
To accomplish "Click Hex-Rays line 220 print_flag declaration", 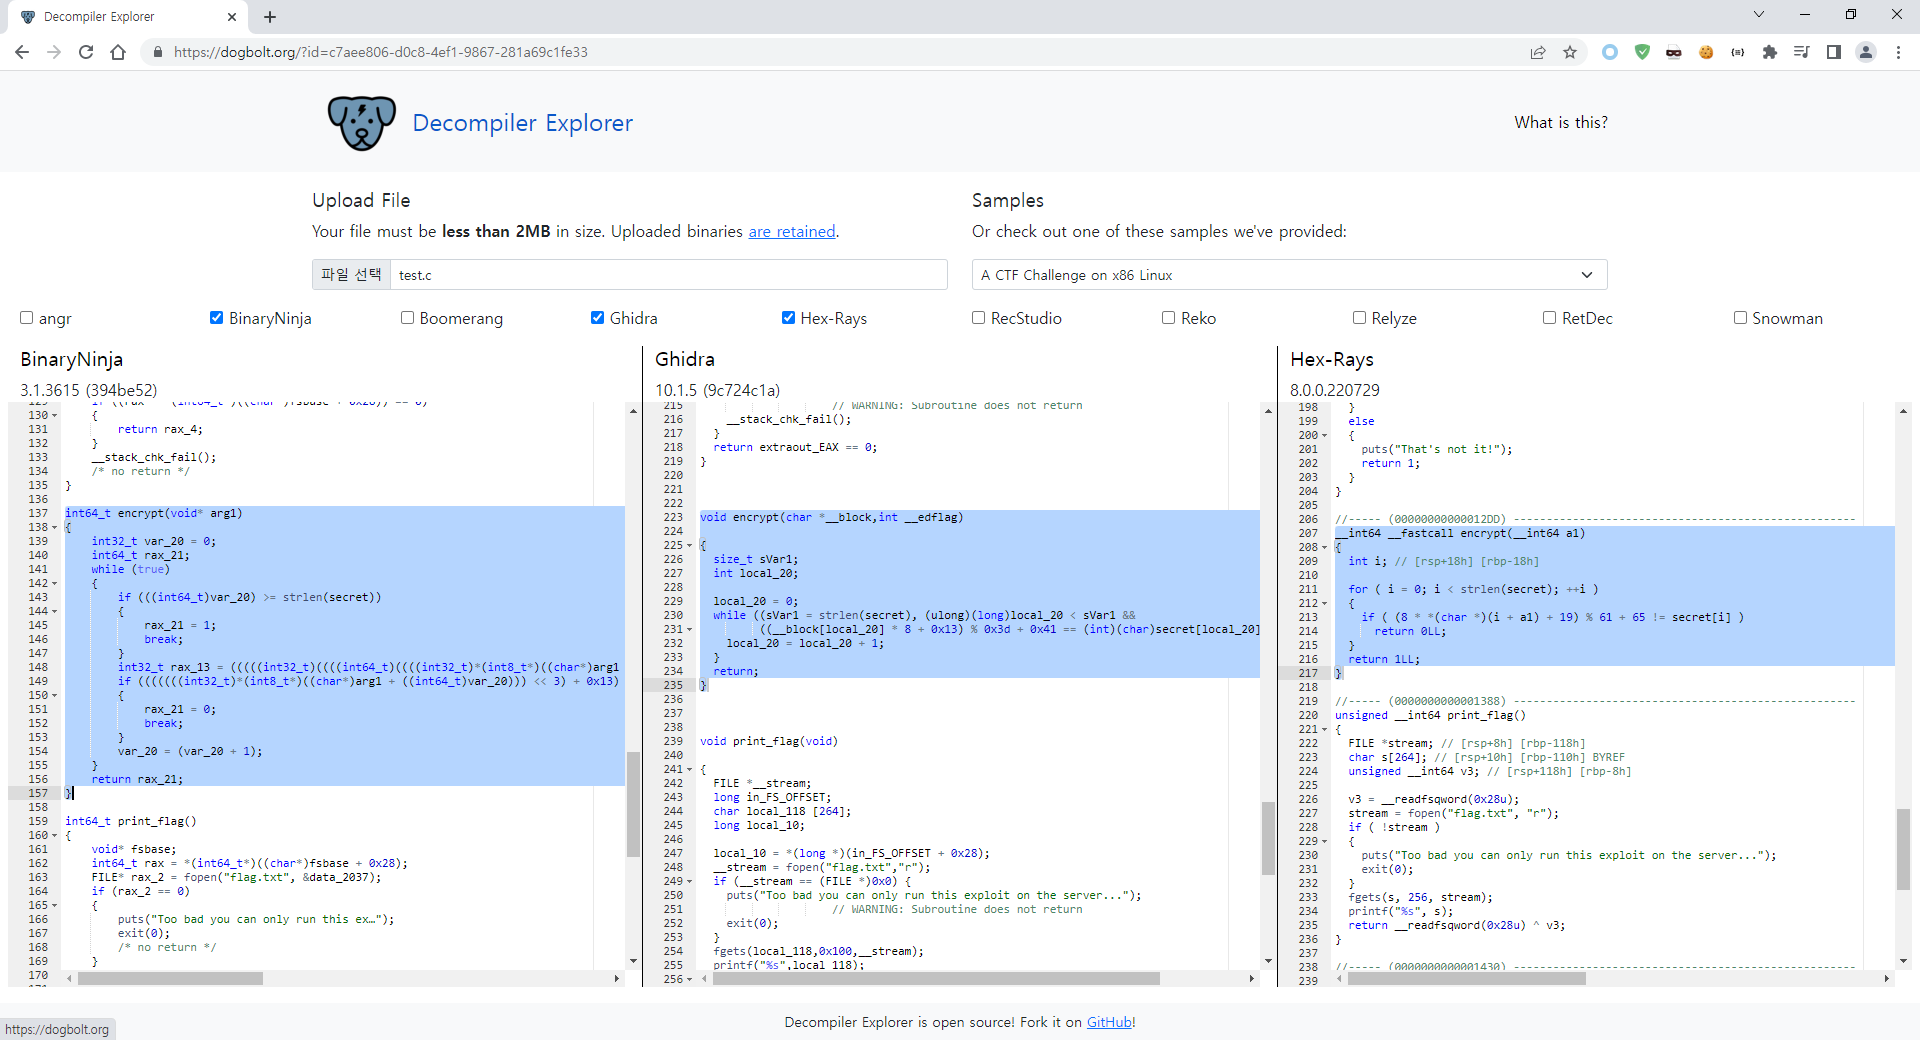I will pyautogui.click(x=1430, y=715).
